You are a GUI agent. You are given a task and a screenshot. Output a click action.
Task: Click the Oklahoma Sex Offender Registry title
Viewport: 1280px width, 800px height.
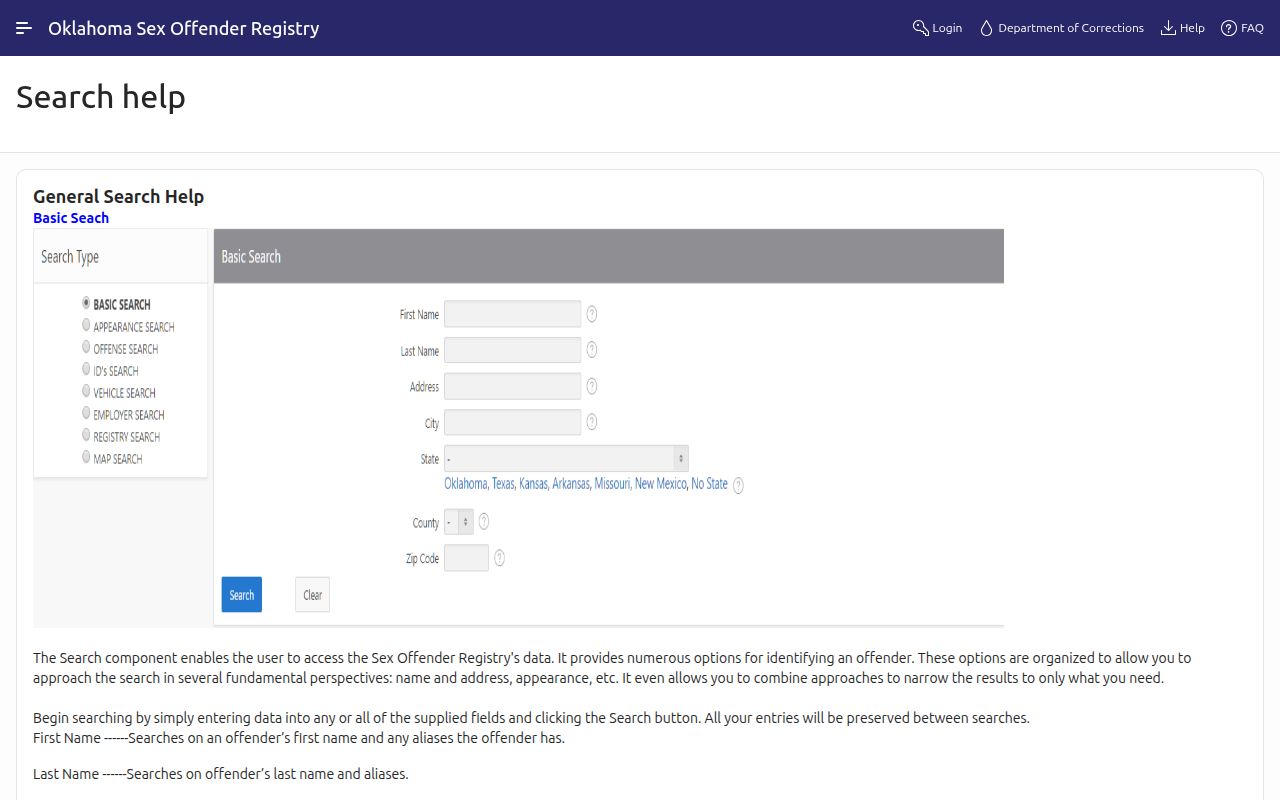click(x=184, y=28)
